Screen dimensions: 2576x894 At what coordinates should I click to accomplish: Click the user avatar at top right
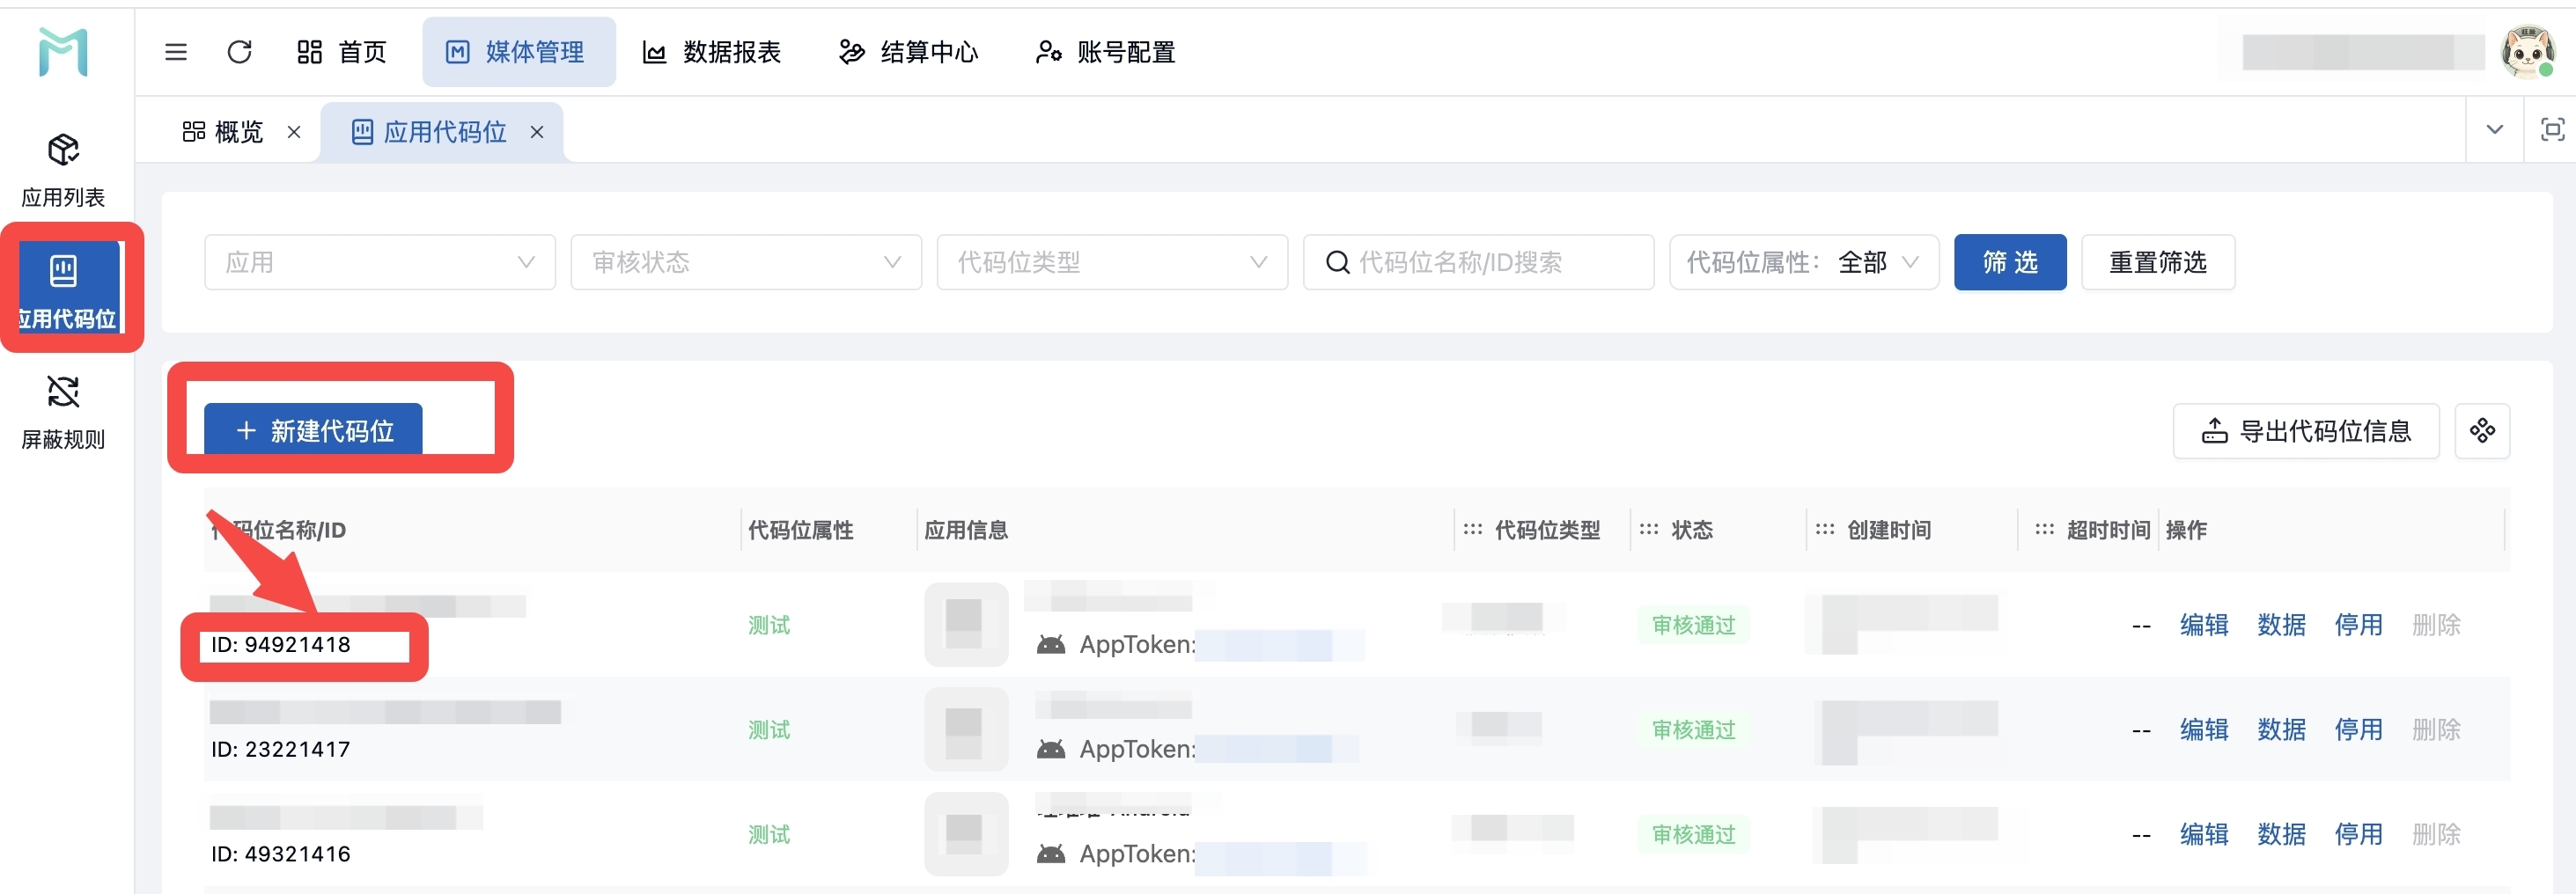[2527, 52]
